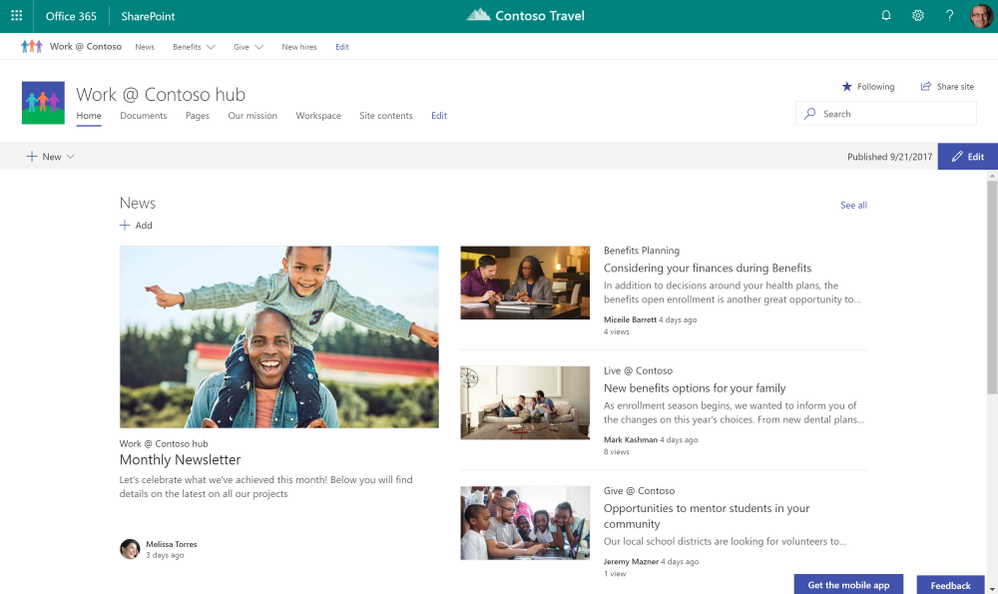
Task: Click the Share site icon
Action: (x=926, y=87)
